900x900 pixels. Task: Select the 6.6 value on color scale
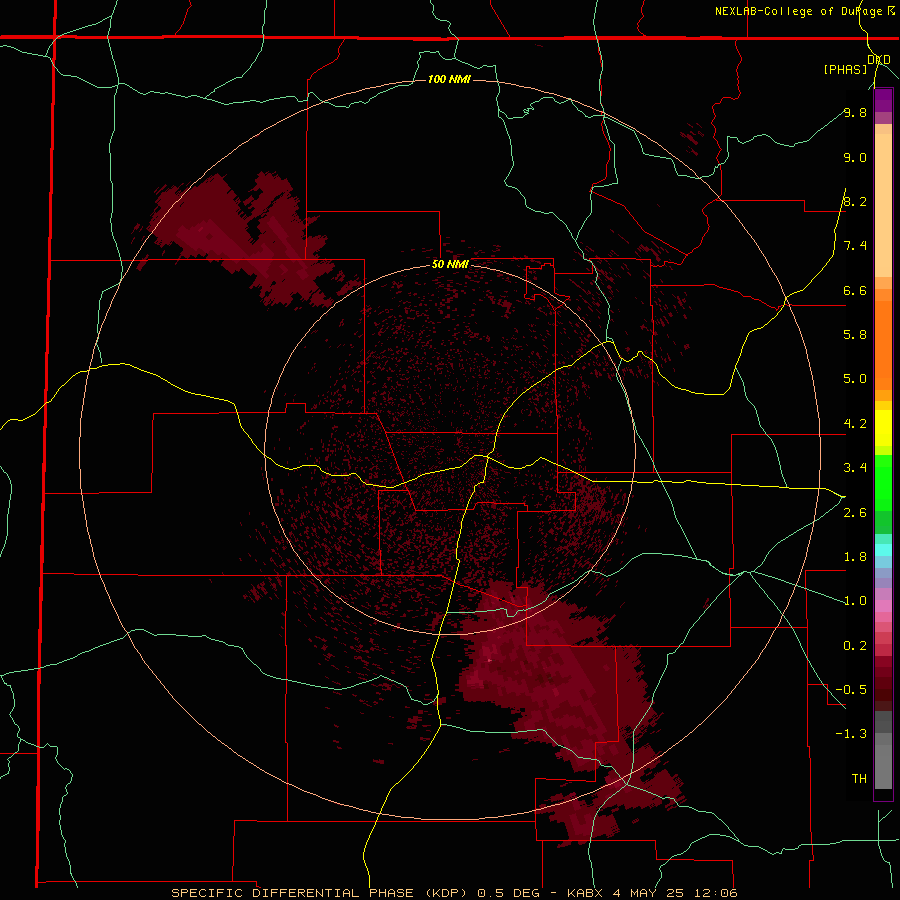pos(855,290)
